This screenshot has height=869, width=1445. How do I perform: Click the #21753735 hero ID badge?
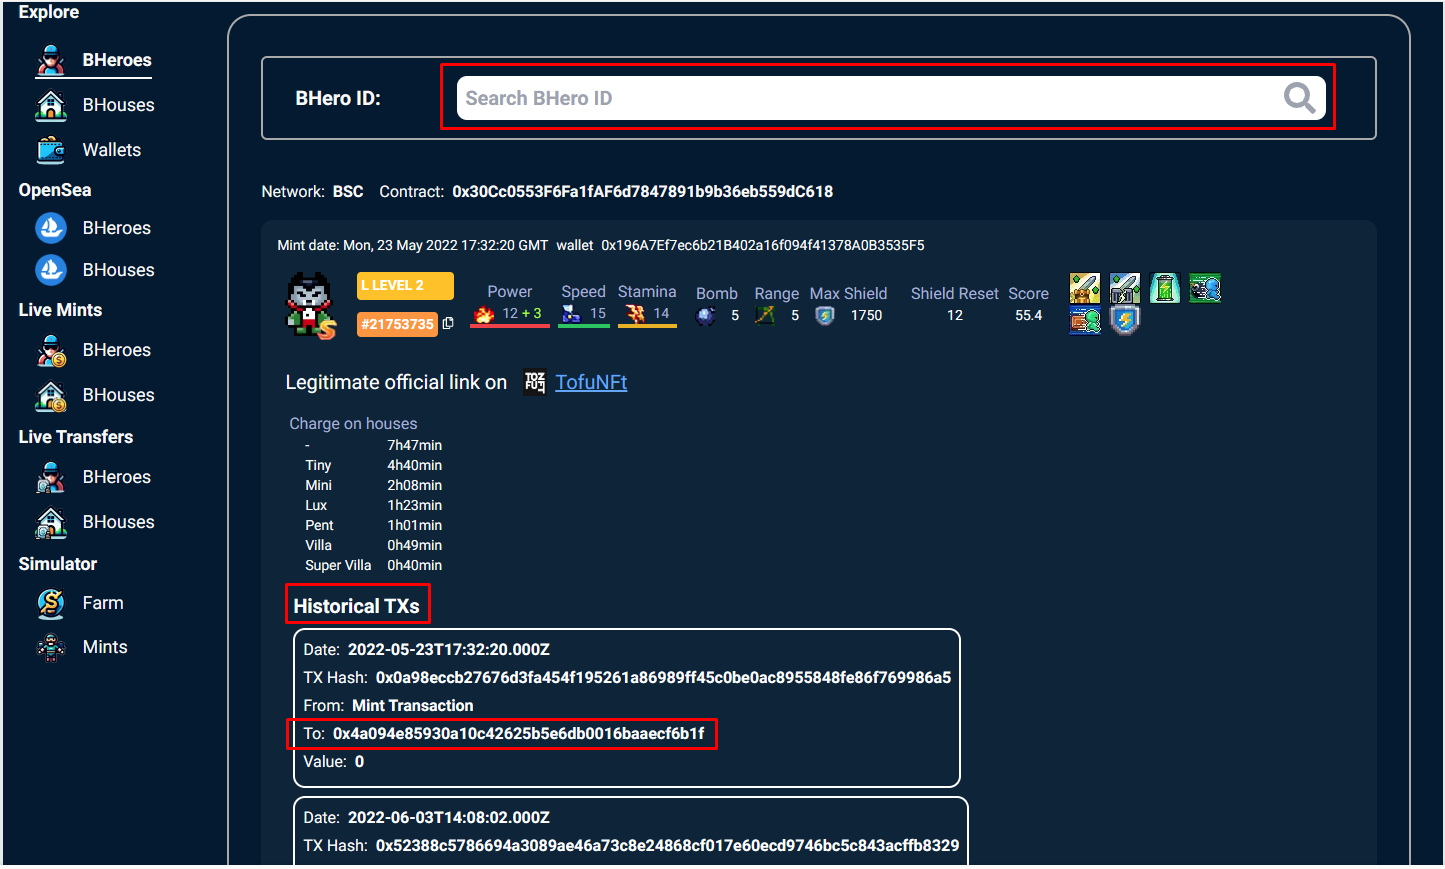397,324
